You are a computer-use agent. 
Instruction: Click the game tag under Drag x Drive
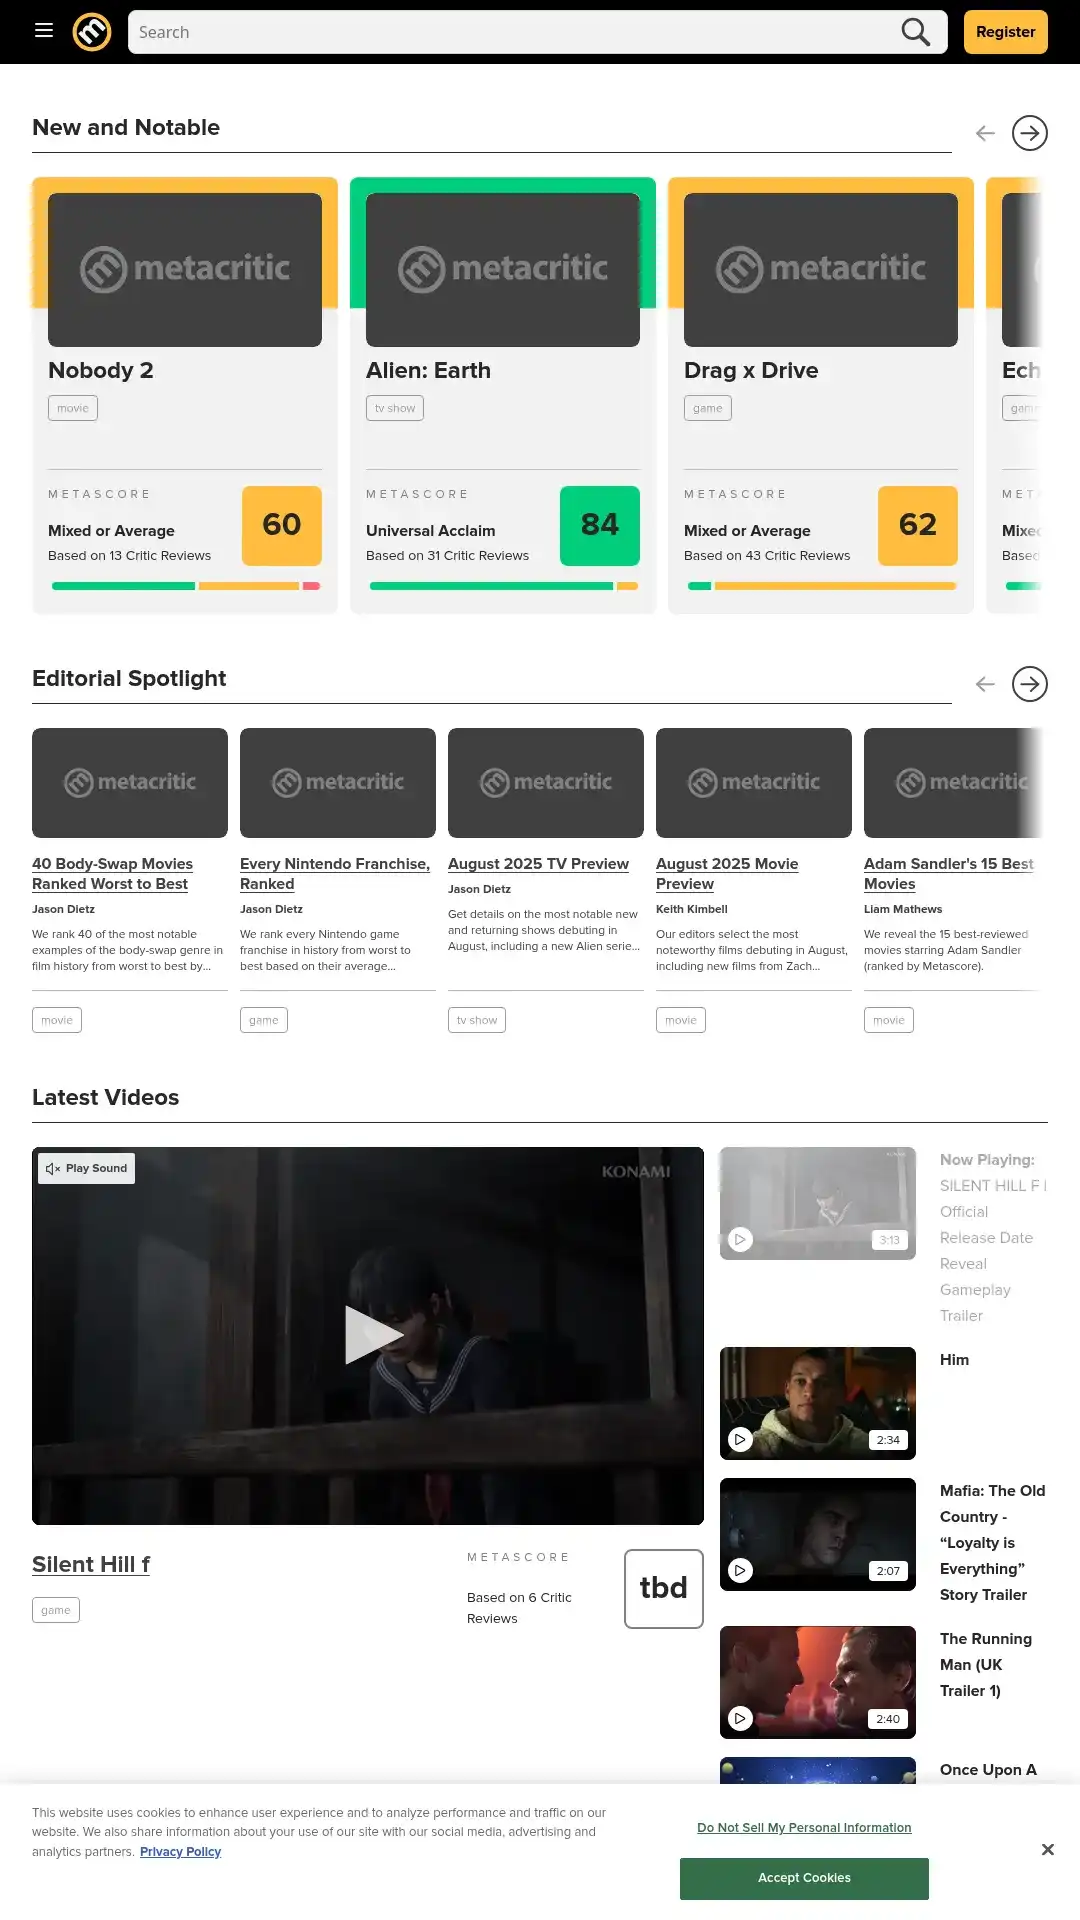pyautogui.click(x=708, y=408)
